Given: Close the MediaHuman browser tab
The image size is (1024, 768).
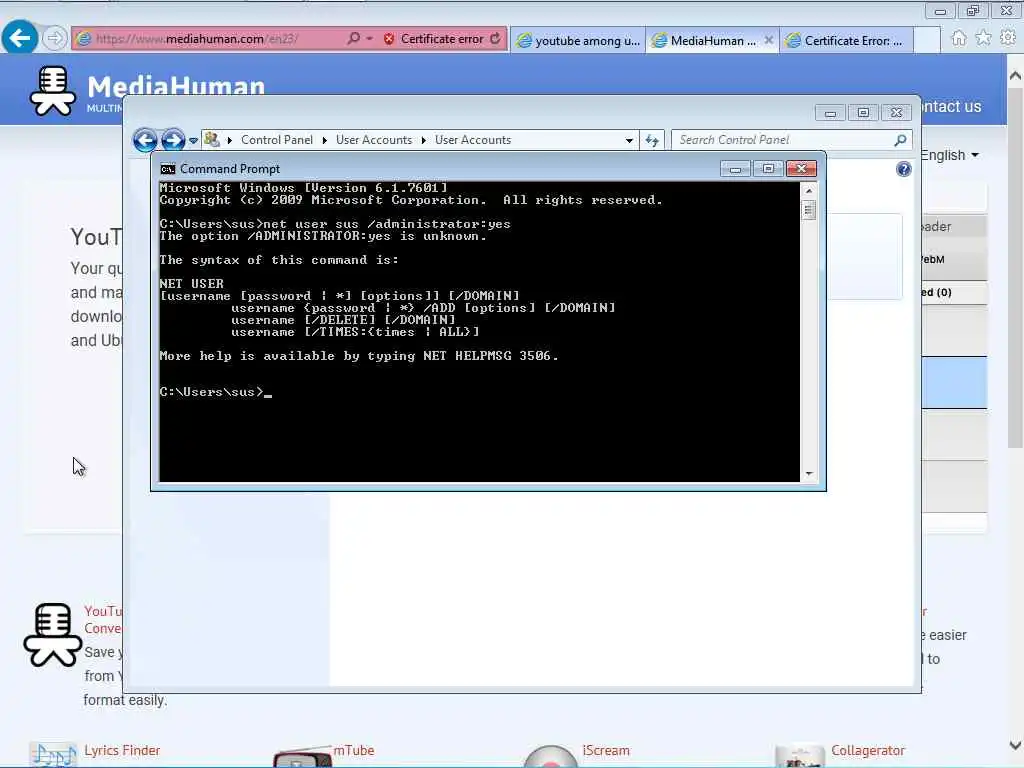Looking at the screenshot, I should (769, 40).
